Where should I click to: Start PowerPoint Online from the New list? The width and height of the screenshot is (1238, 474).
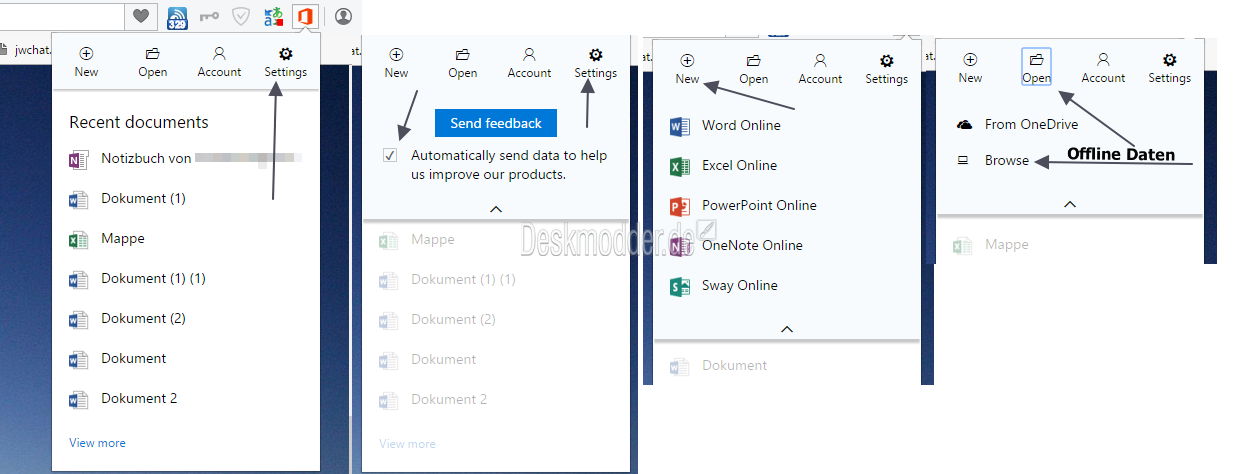(758, 206)
